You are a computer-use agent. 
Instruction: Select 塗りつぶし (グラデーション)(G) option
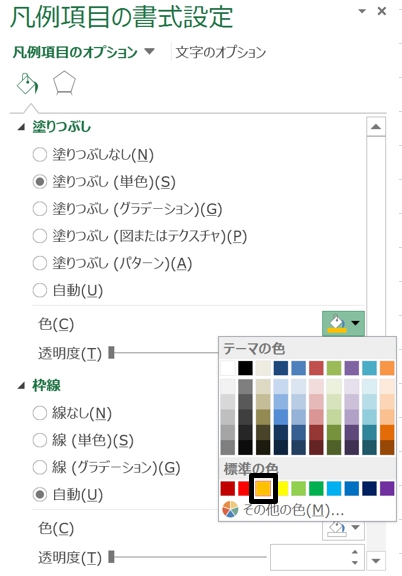pyautogui.click(x=127, y=209)
